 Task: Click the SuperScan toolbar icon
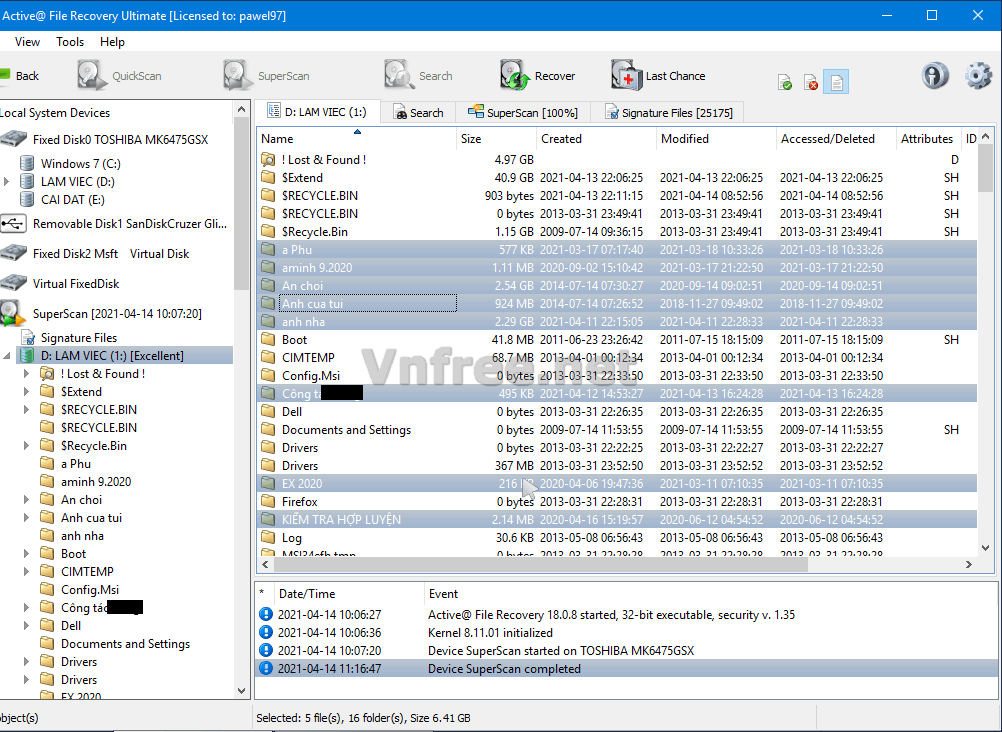238,76
